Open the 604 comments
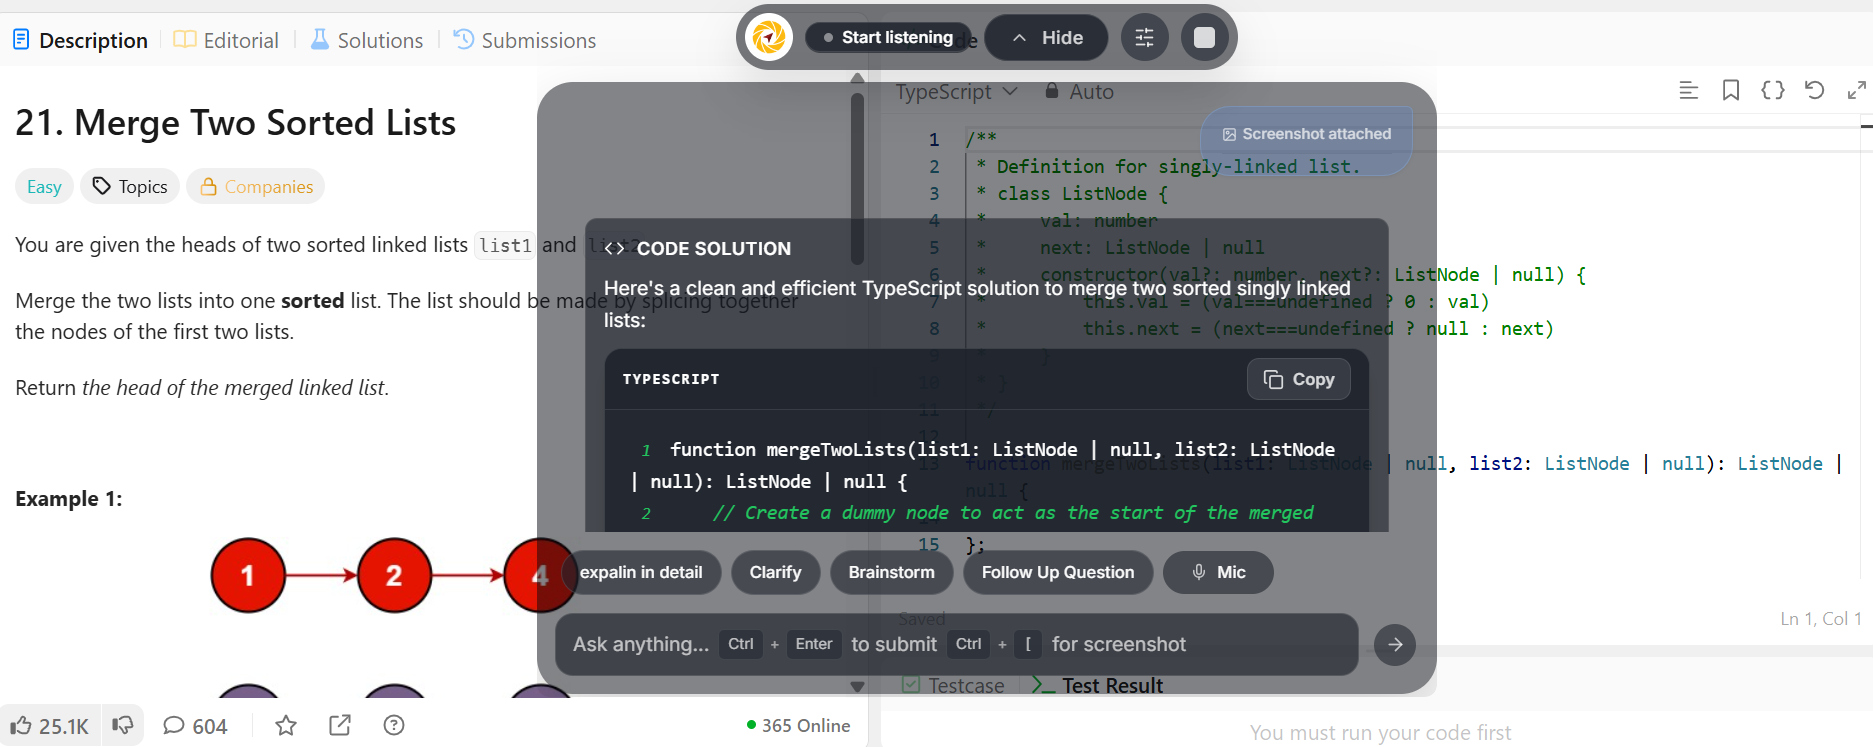 tap(196, 726)
